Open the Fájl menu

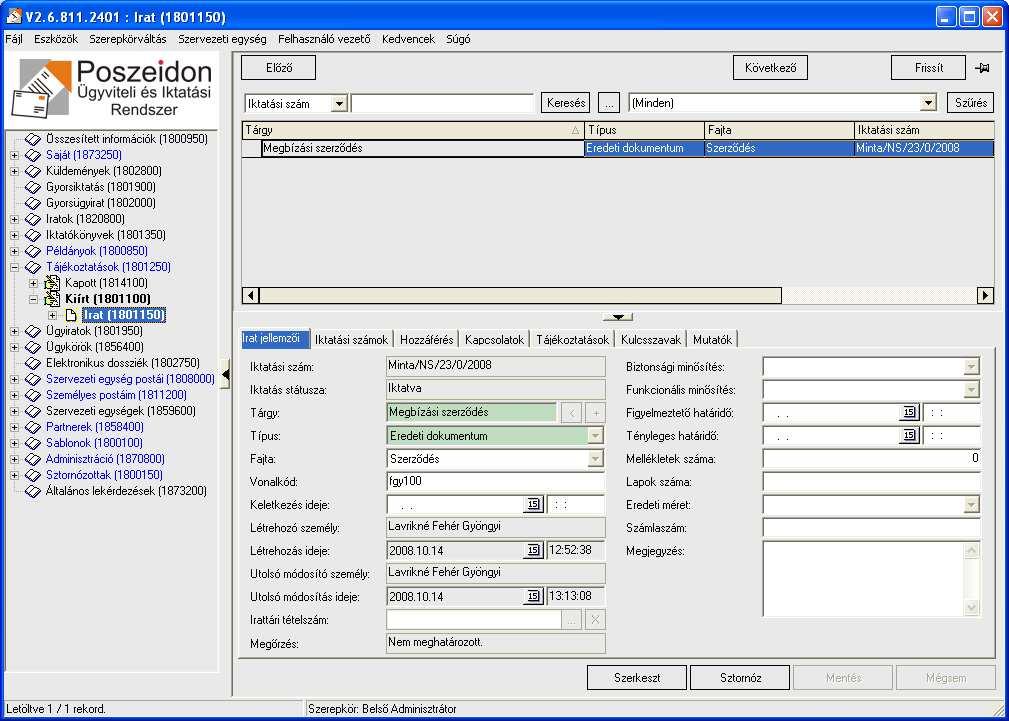(x=14, y=39)
